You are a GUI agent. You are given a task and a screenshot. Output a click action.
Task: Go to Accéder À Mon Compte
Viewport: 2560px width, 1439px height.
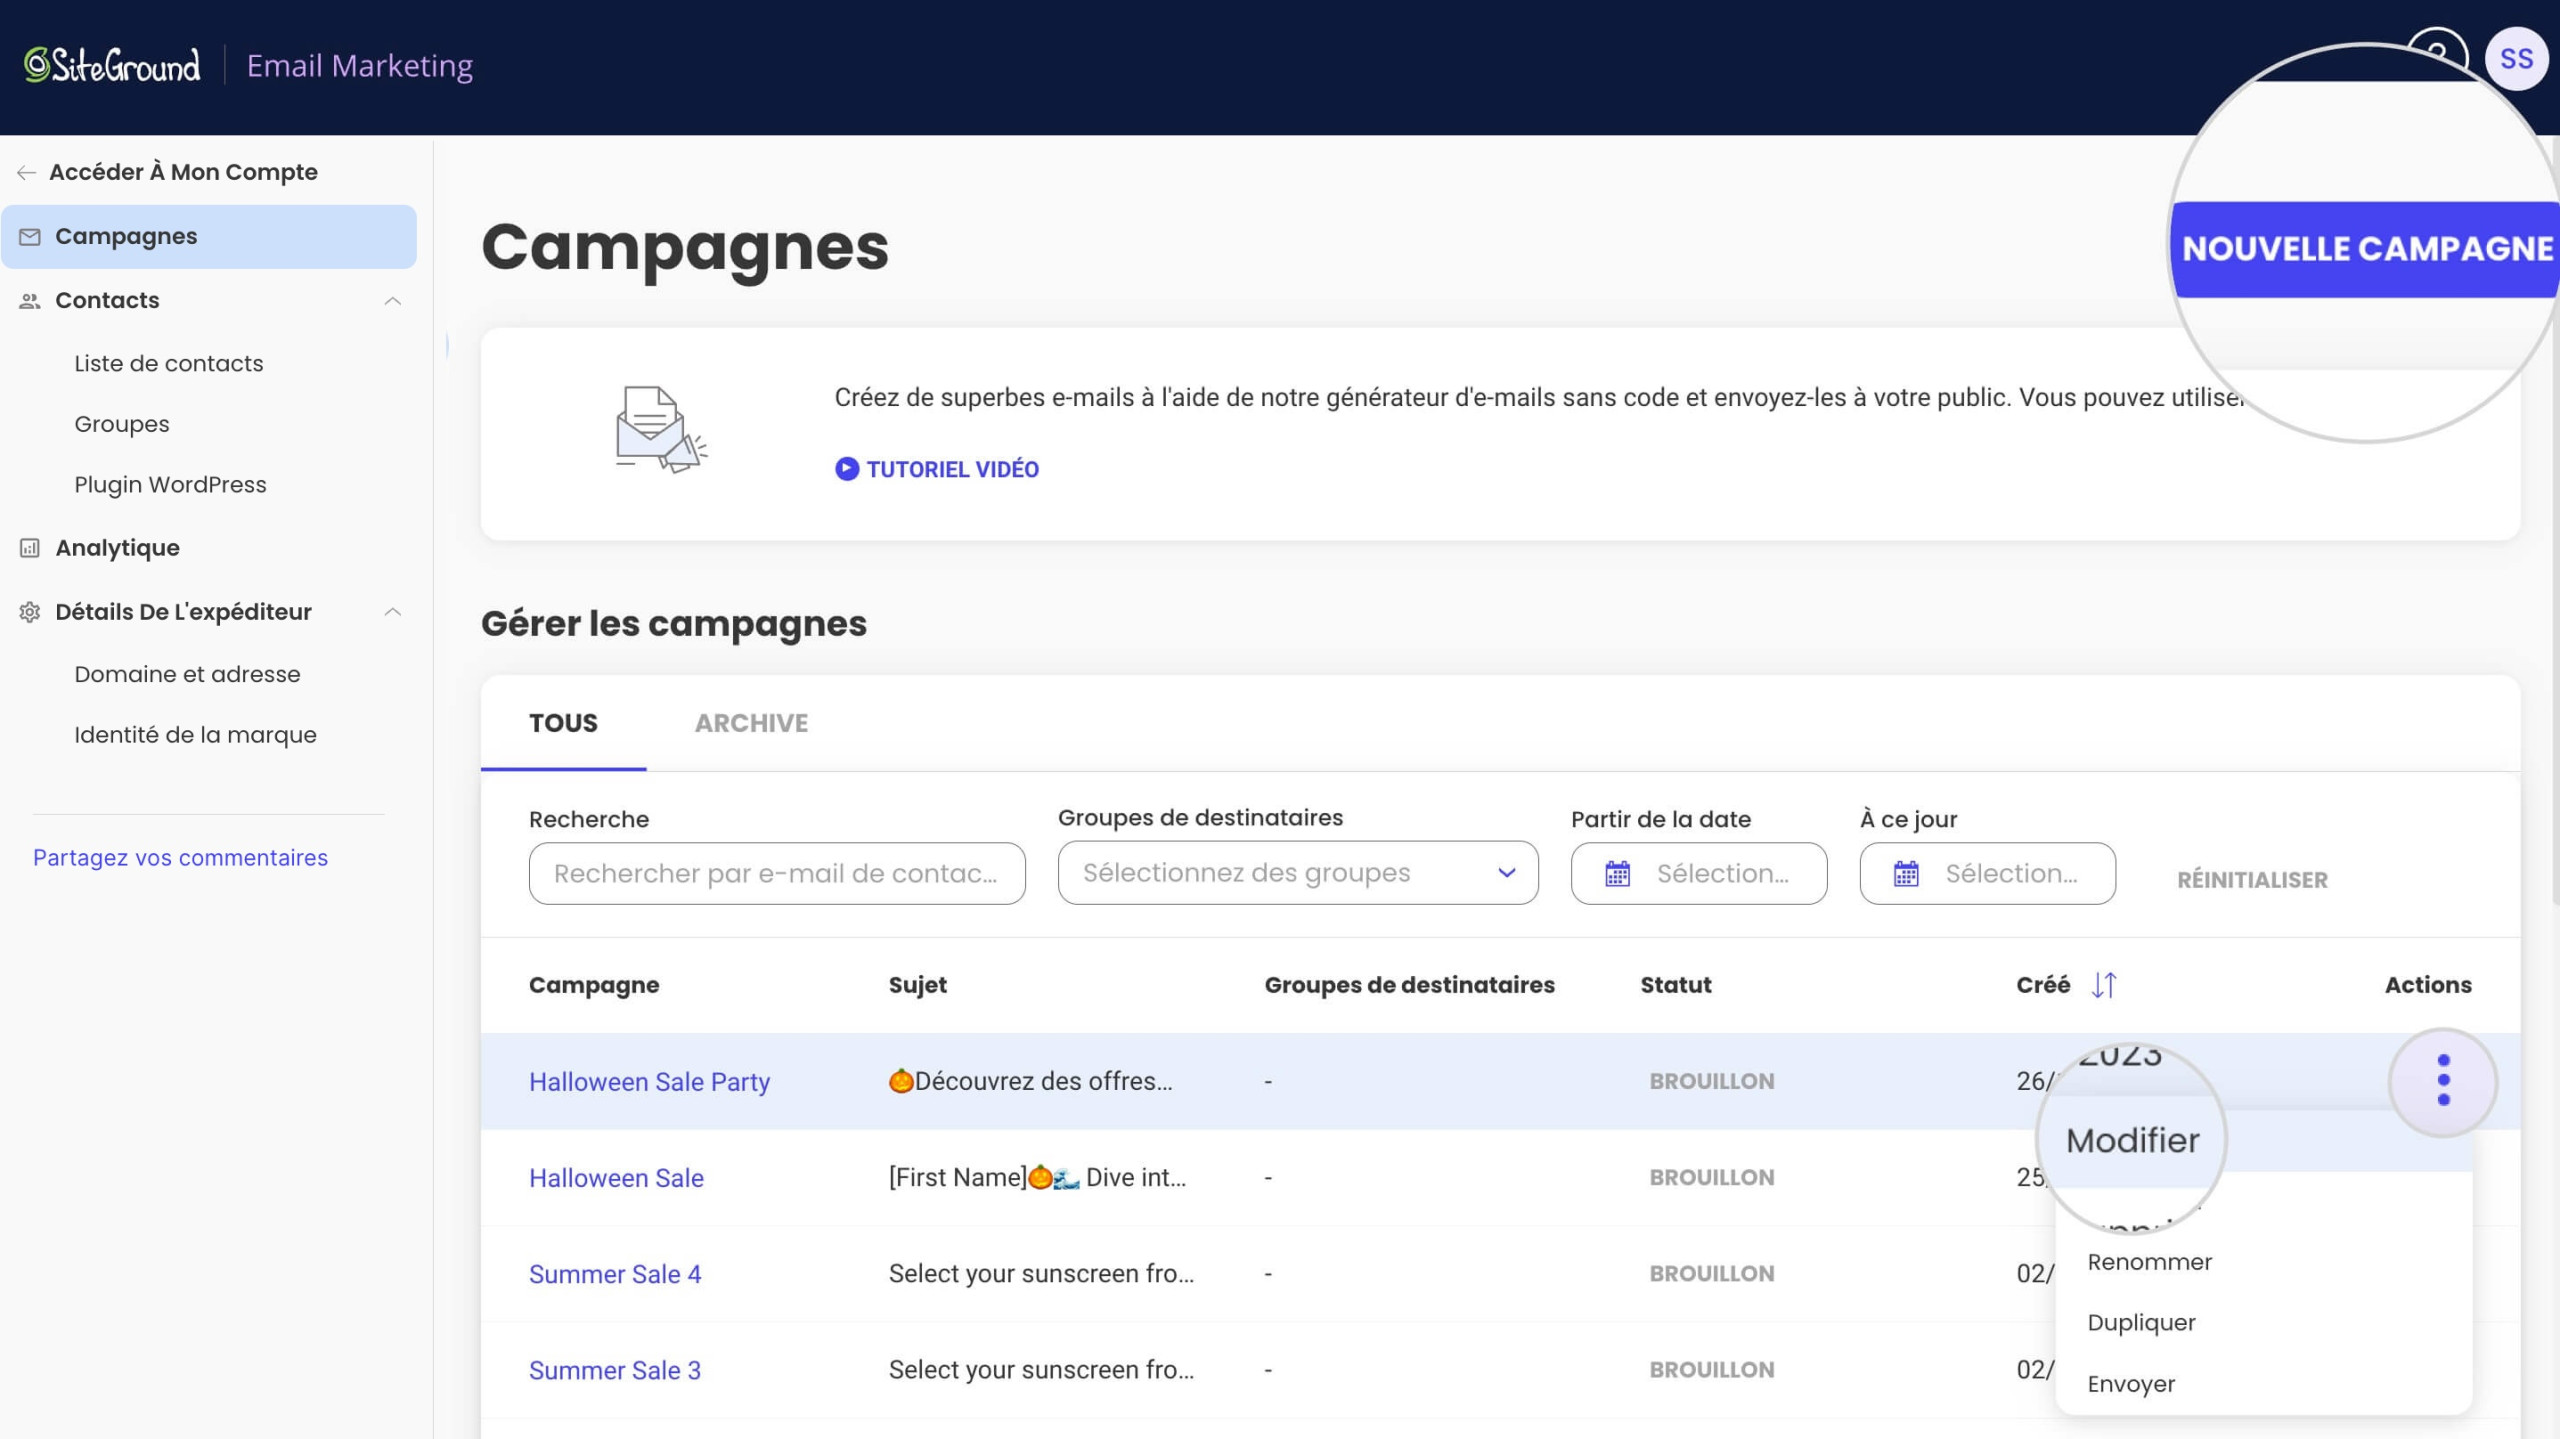[183, 172]
